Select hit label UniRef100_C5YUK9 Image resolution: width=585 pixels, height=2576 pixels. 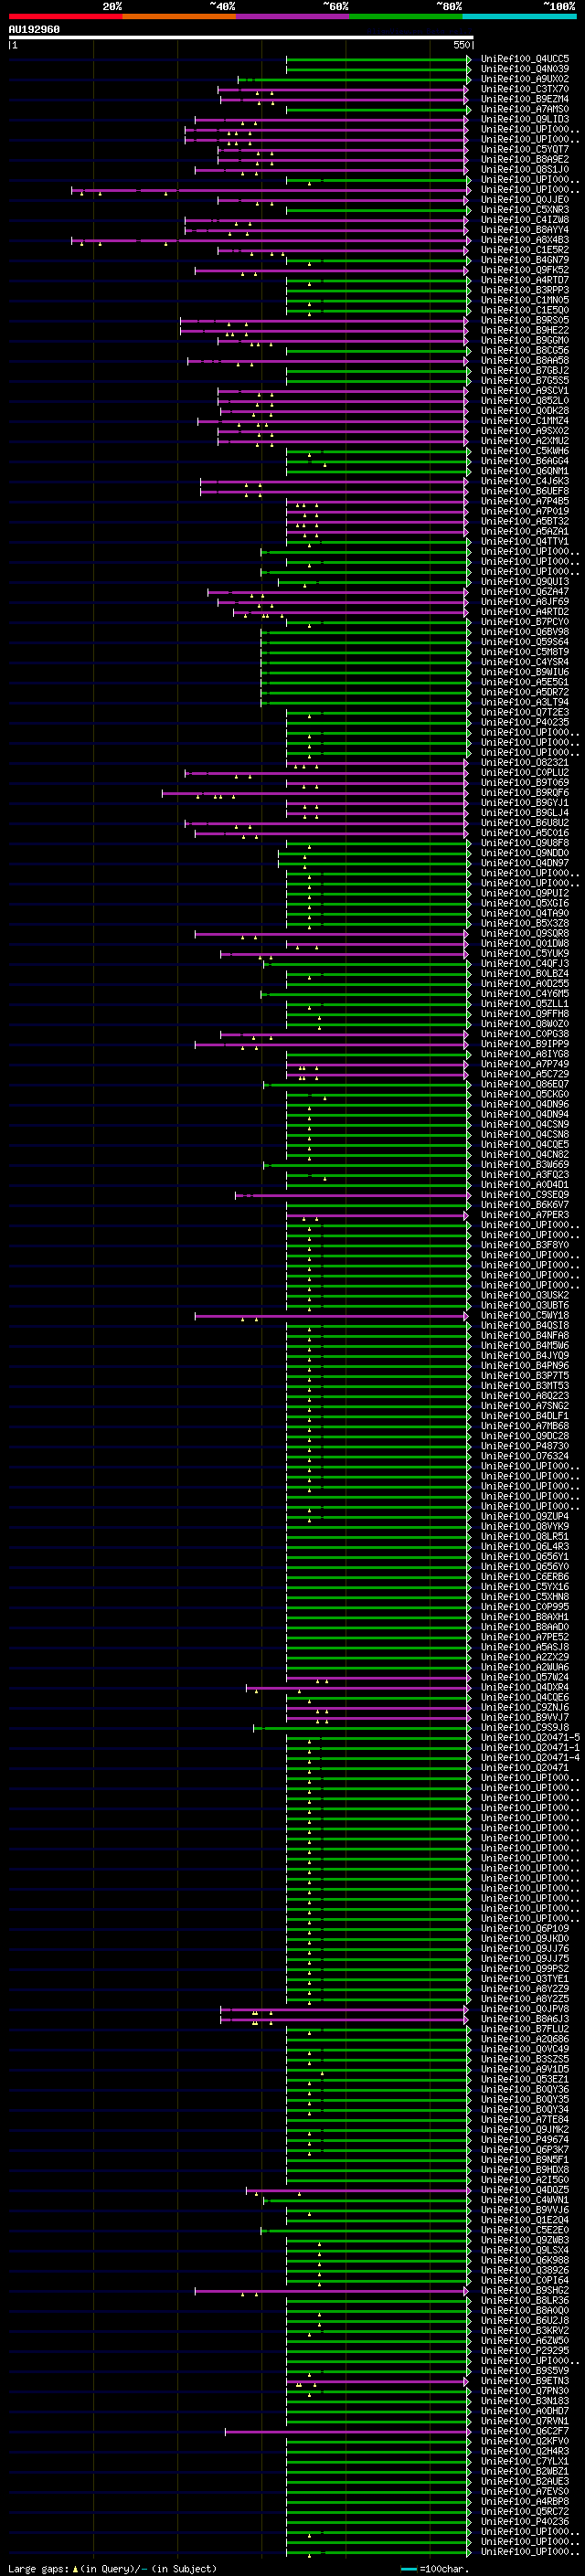[524, 954]
